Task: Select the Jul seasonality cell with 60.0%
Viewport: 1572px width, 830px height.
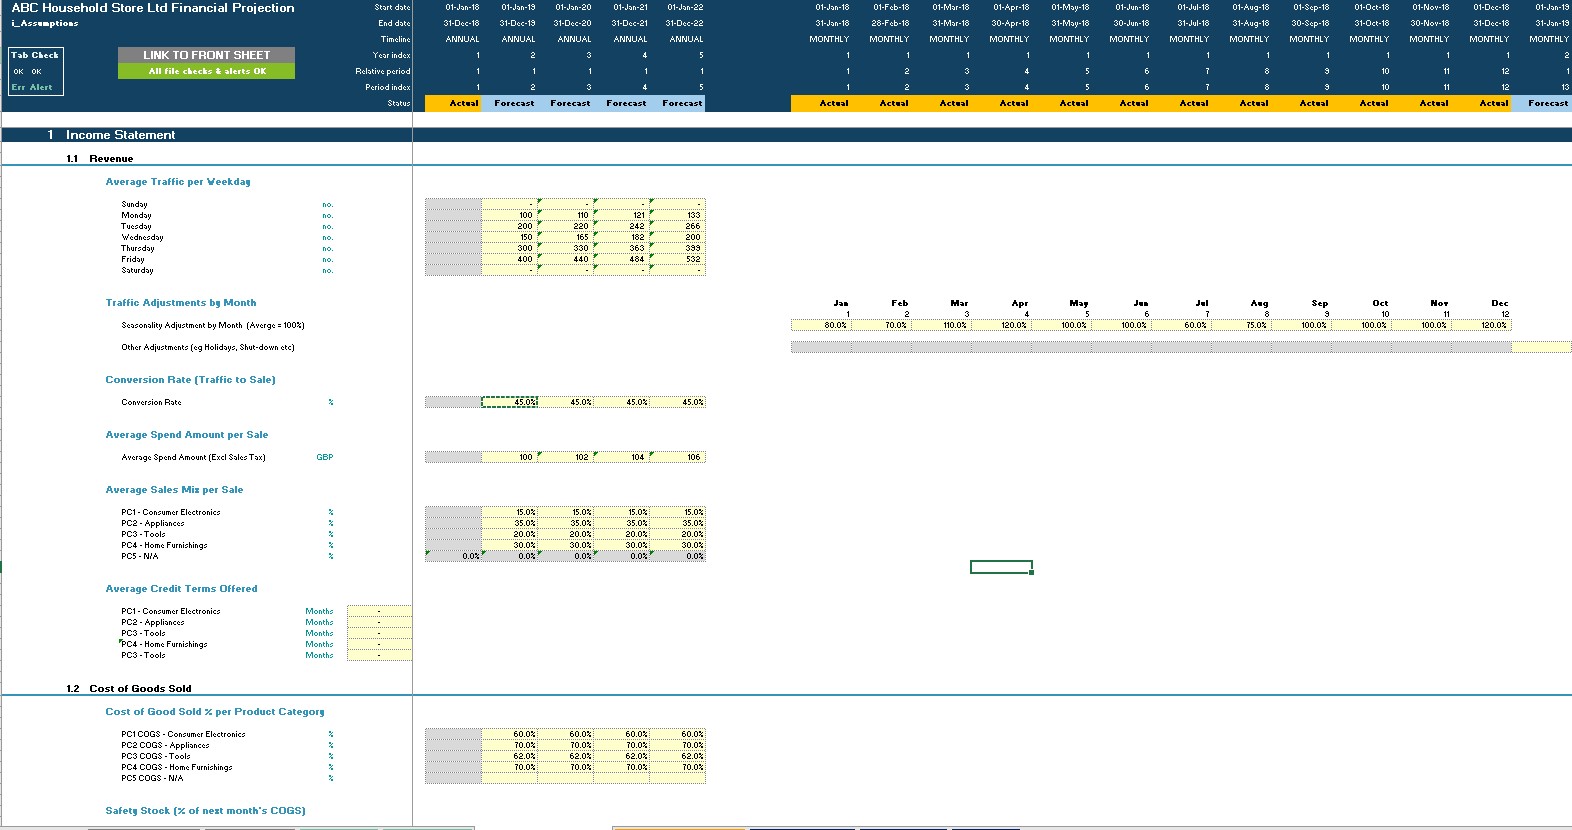Action: point(1181,325)
